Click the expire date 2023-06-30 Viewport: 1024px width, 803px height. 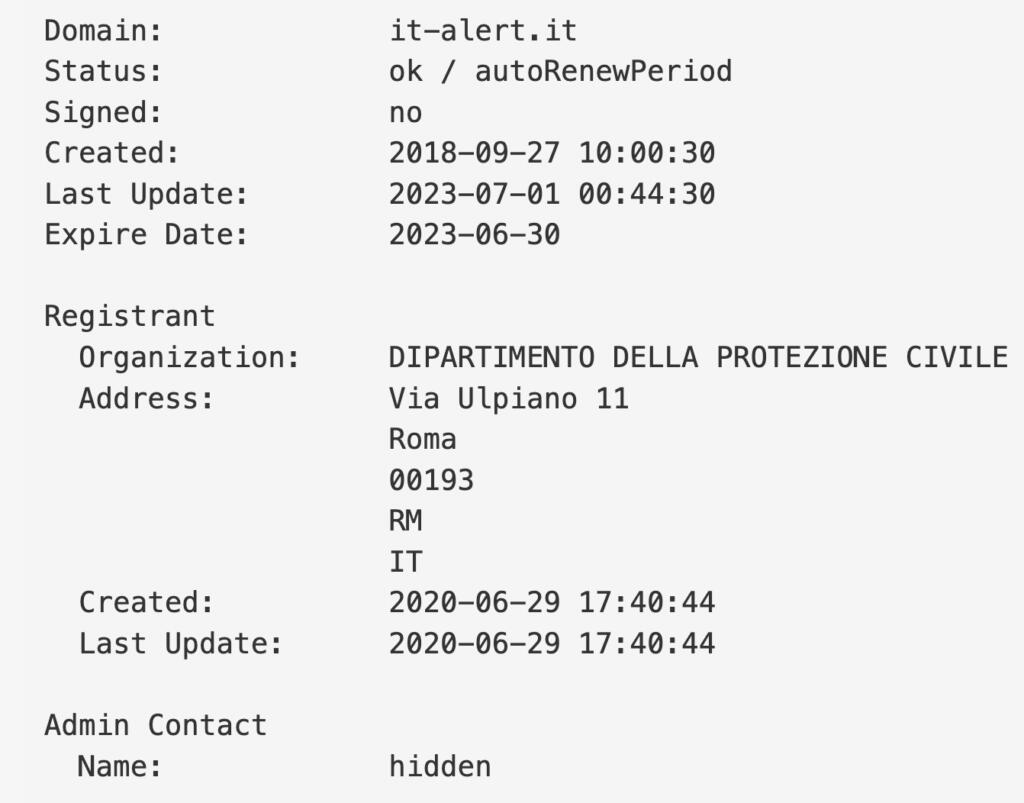tap(474, 235)
